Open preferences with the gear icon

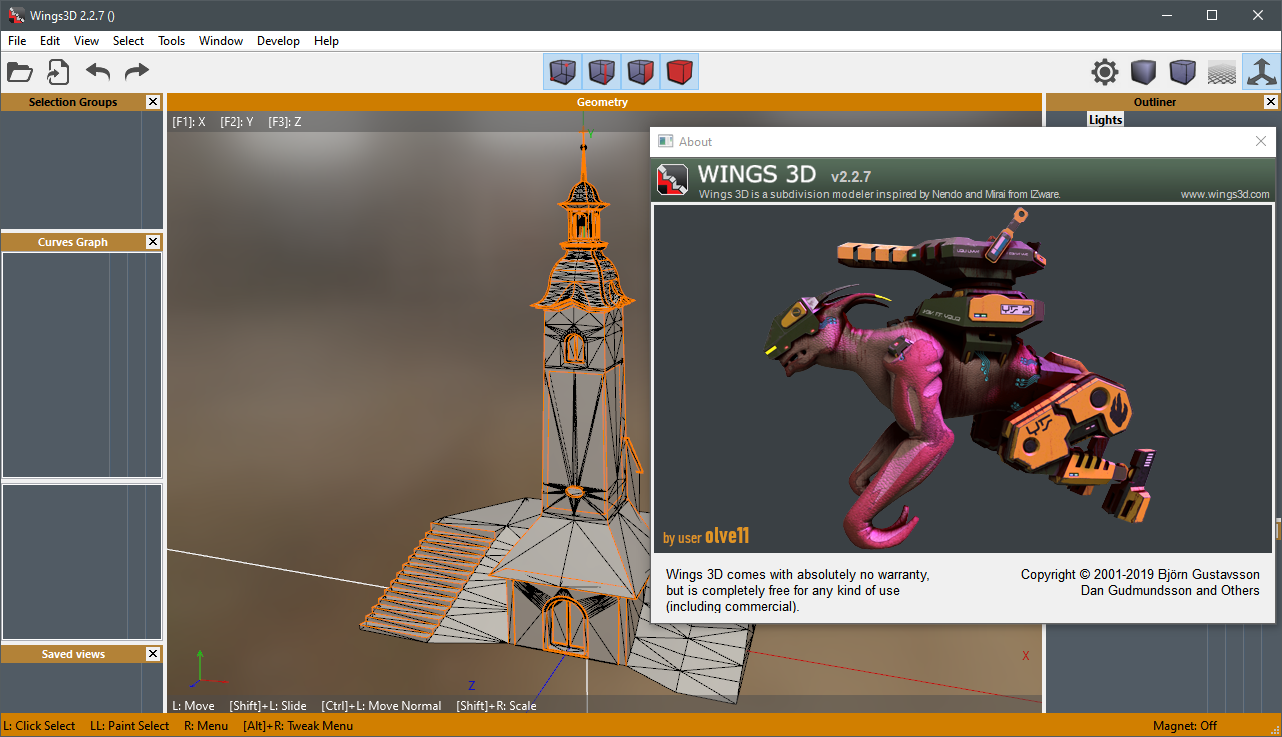pyautogui.click(x=1105, y=72)
